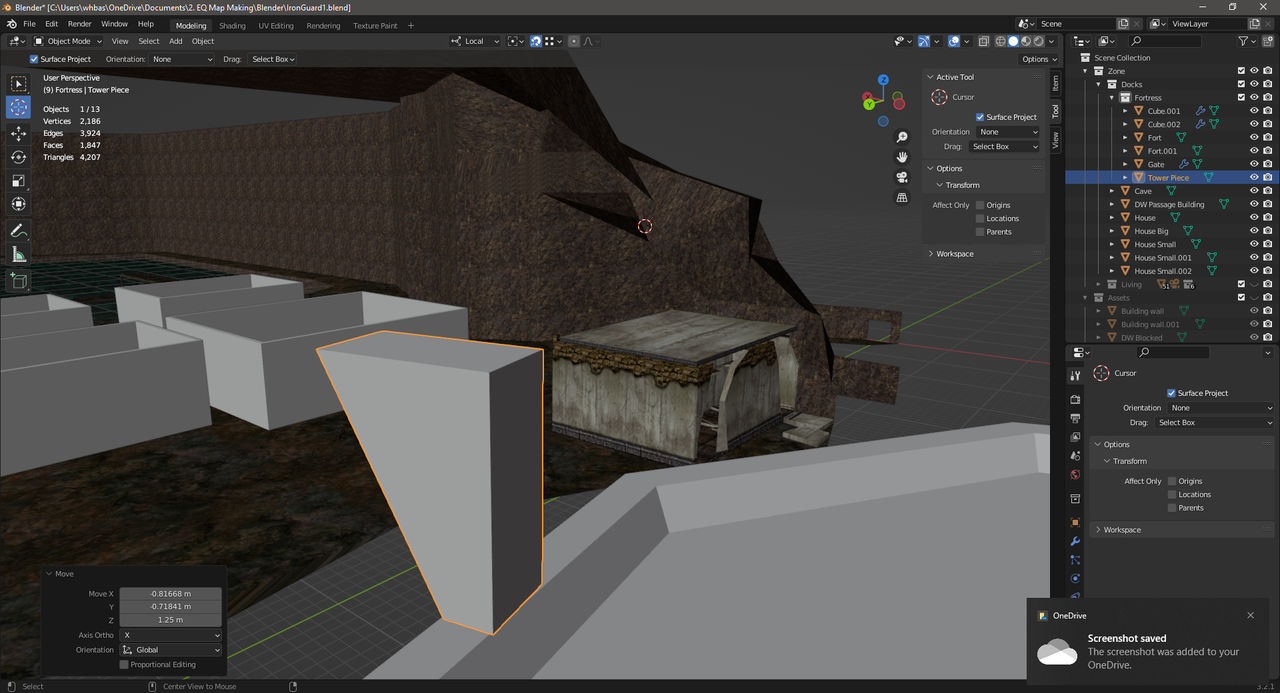Select the Annotate pencil tool

tap(18, 231)
